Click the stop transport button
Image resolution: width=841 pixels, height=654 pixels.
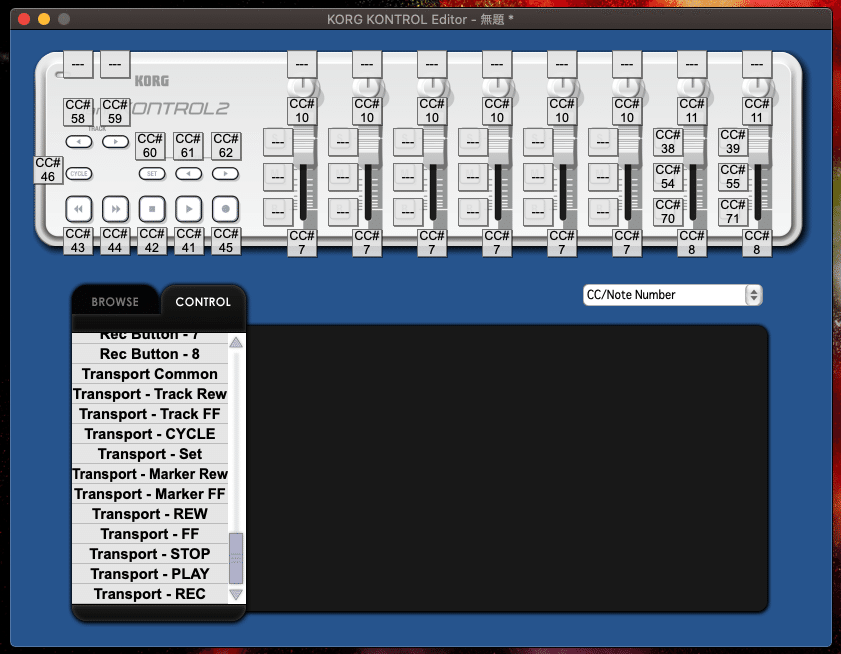click(152, 209)
